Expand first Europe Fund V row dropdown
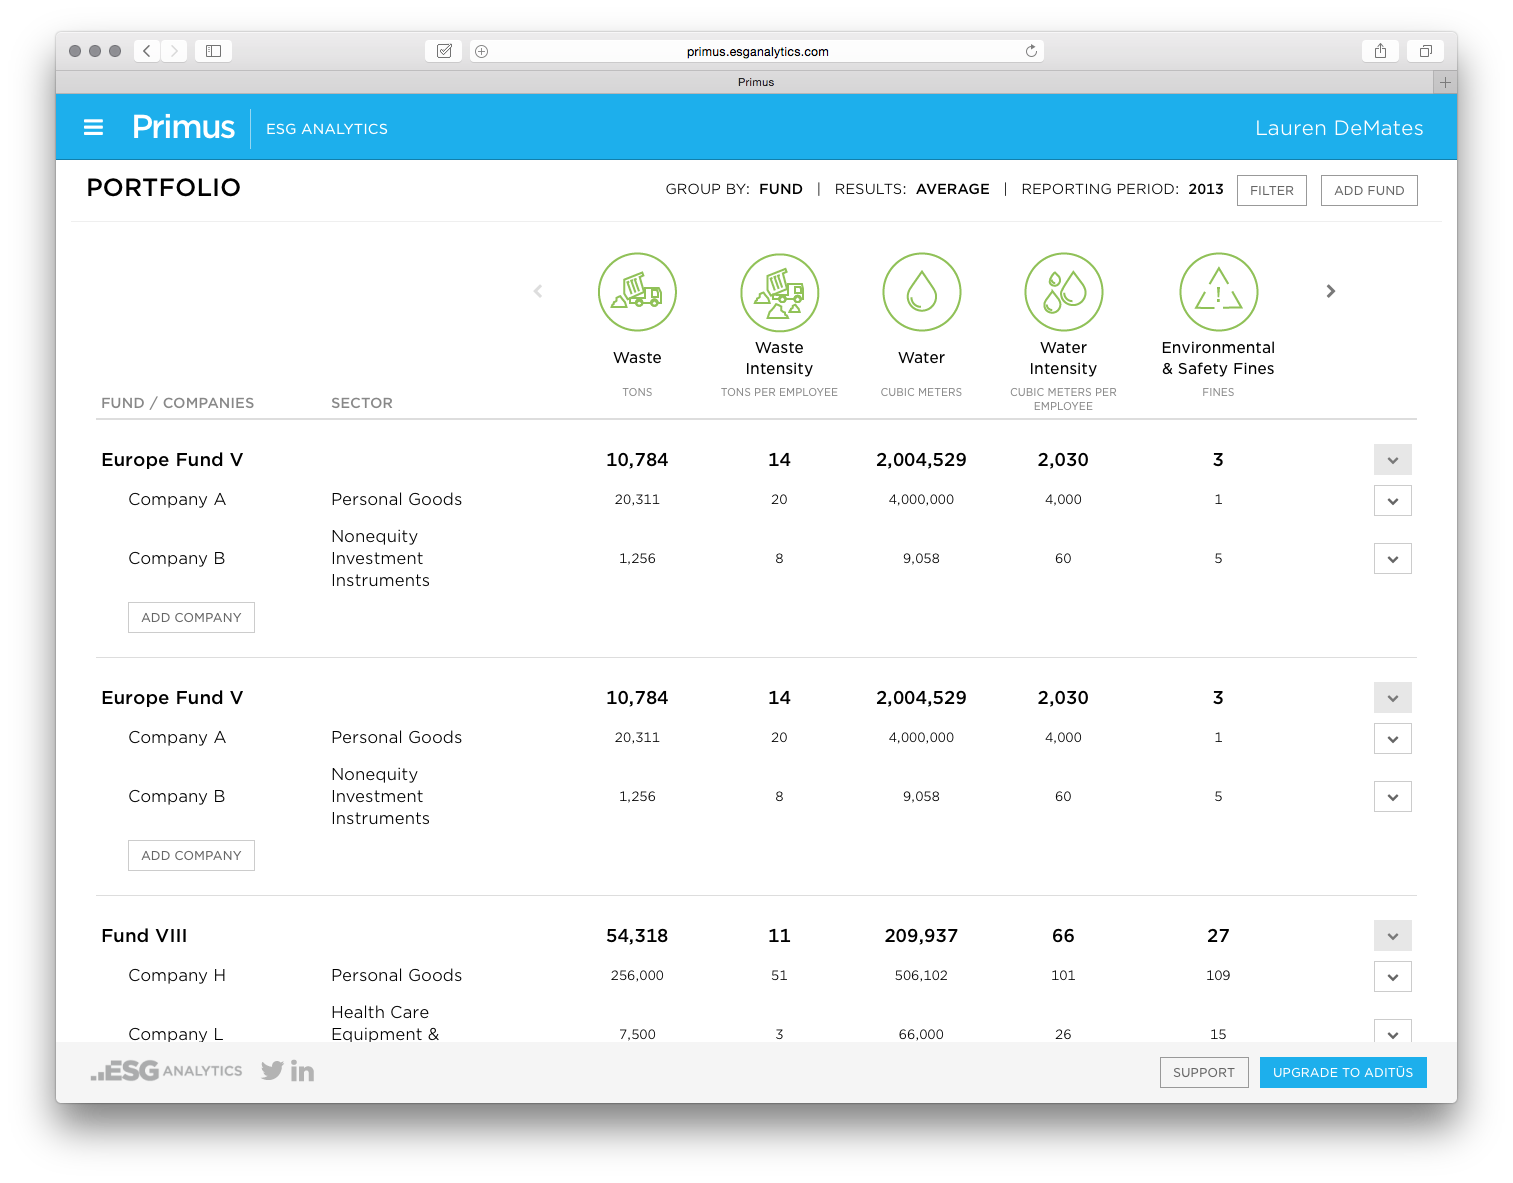 click(1392, 460)
